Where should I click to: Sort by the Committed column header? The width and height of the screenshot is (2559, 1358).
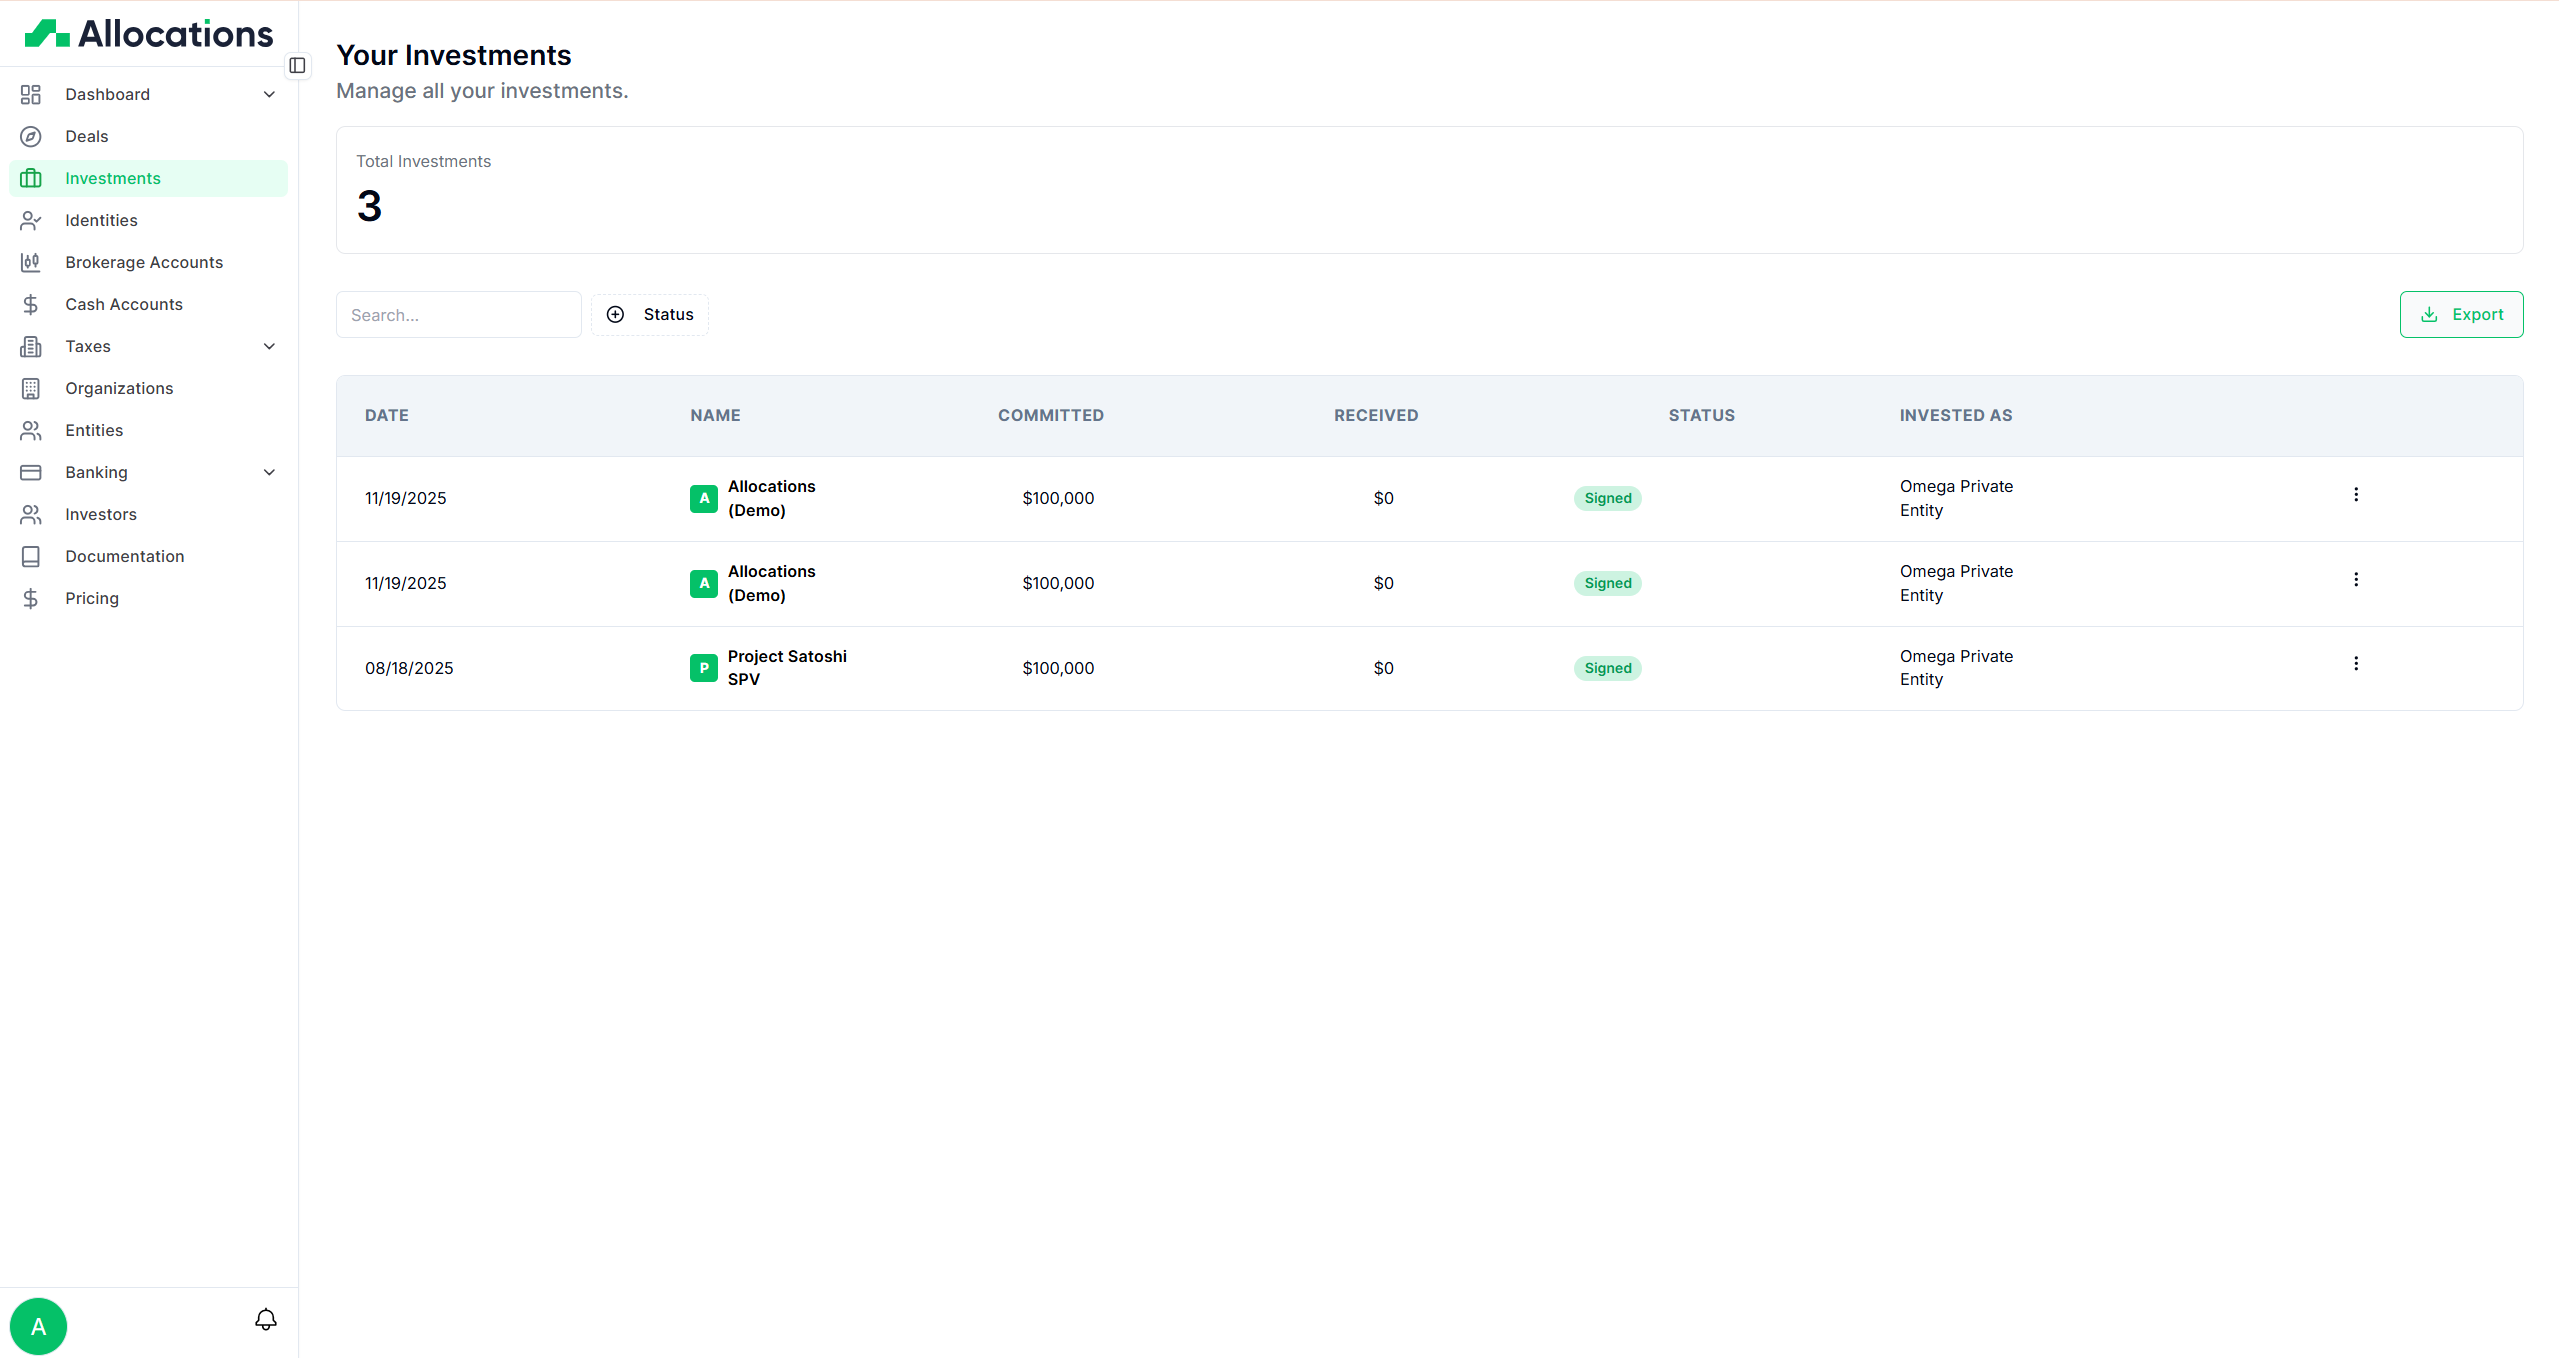pos(1050,415)
